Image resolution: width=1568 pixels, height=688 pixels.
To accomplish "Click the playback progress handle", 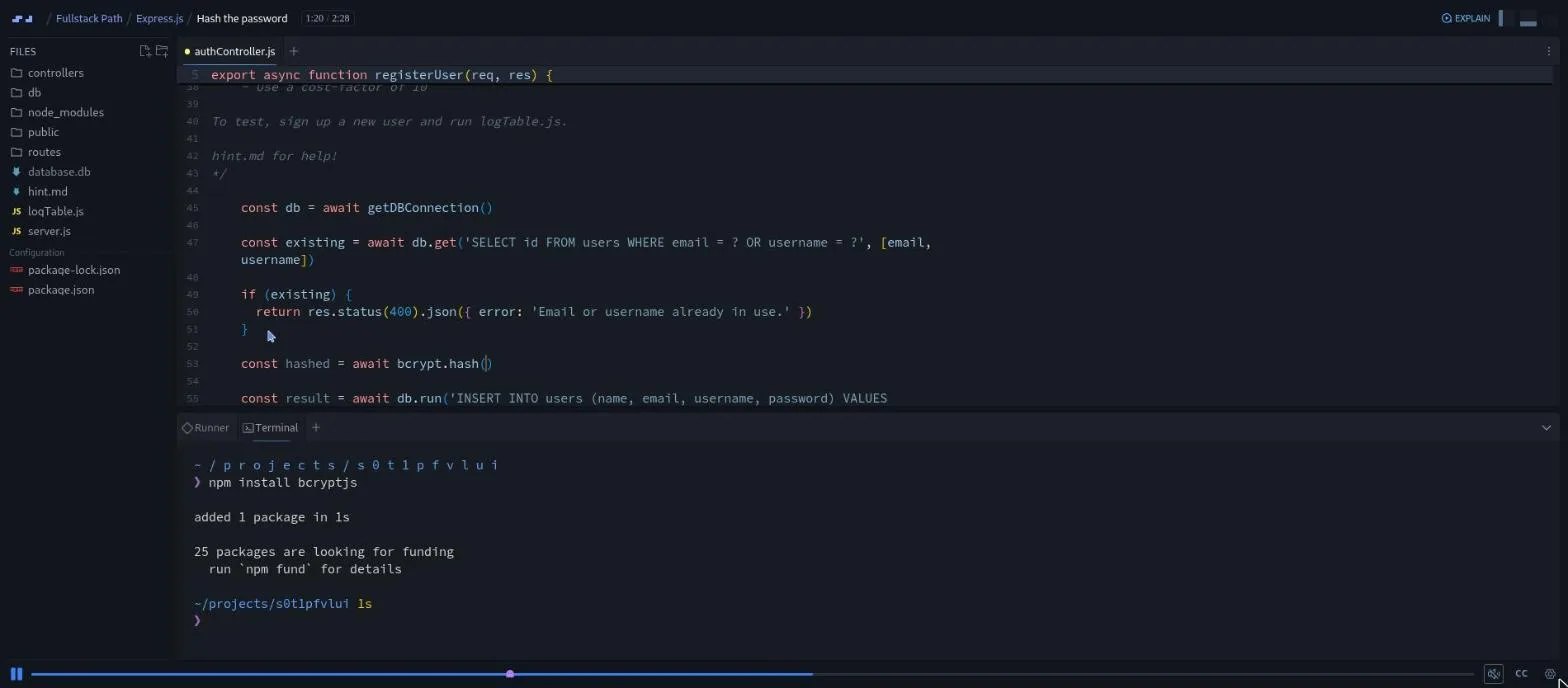I will click(x=510, y=674).
